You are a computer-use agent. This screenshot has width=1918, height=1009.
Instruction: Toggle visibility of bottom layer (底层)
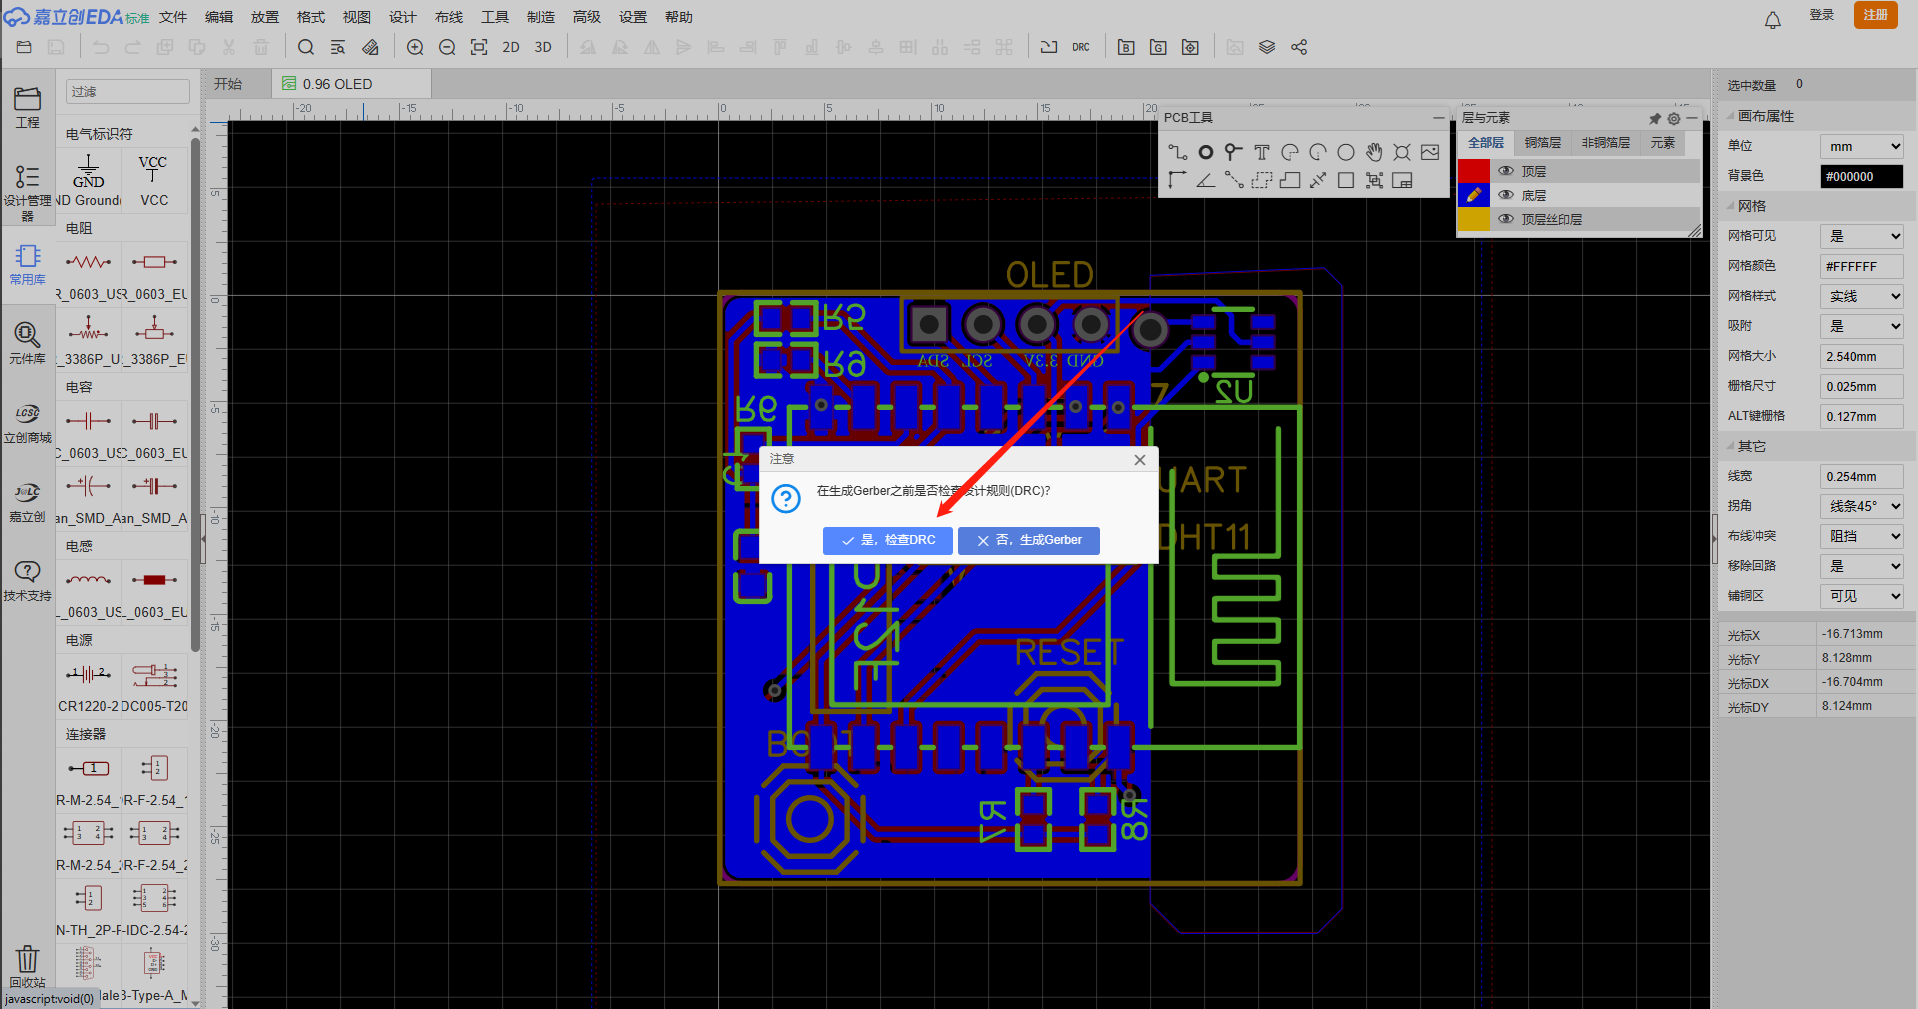click(1506, 195)
